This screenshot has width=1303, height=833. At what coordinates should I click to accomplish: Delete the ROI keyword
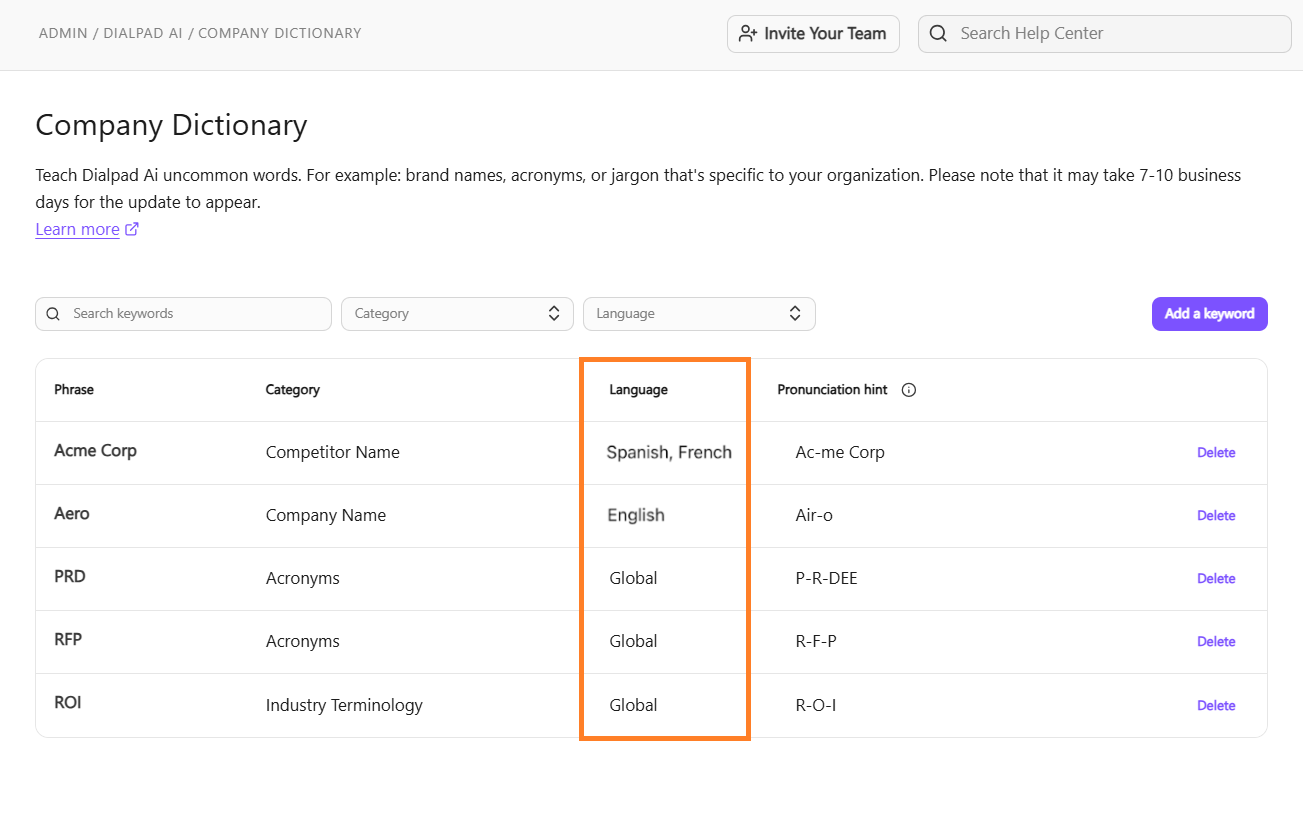click(1216, 706)
